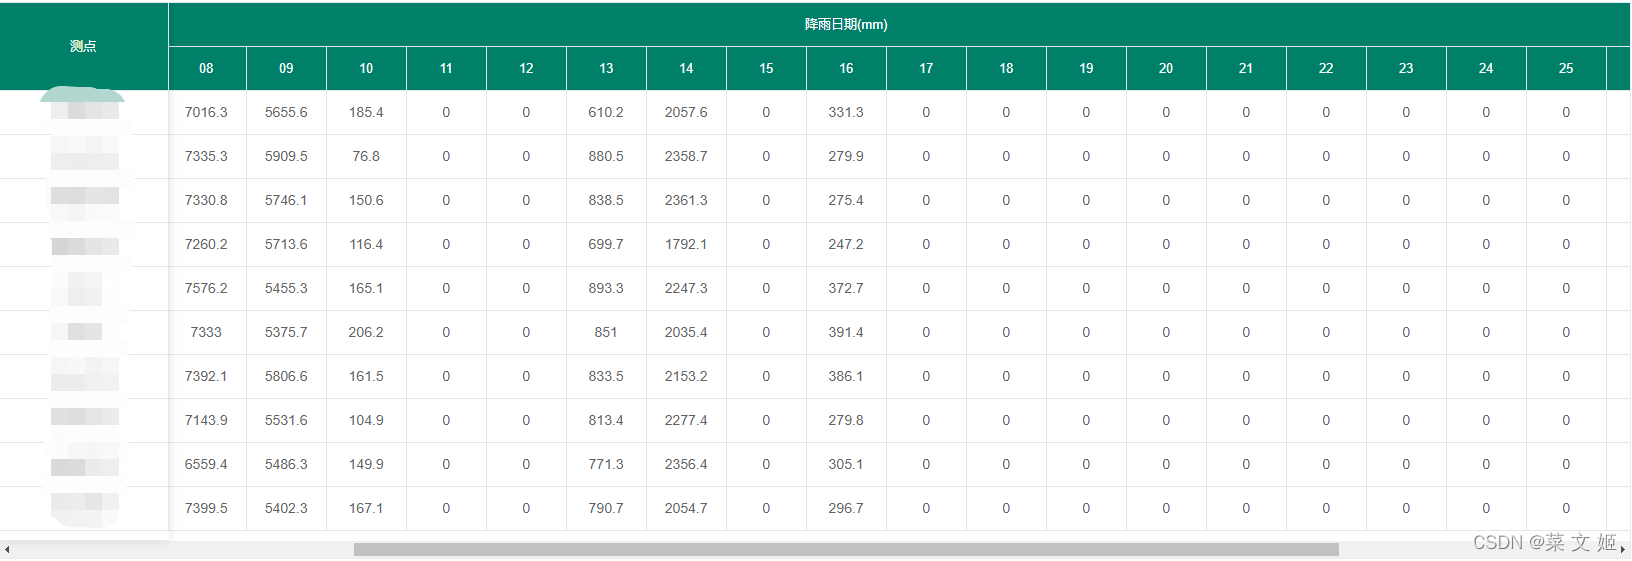Click column header 08
This screenshot has height=561, width=1632.
pos(206,68)
